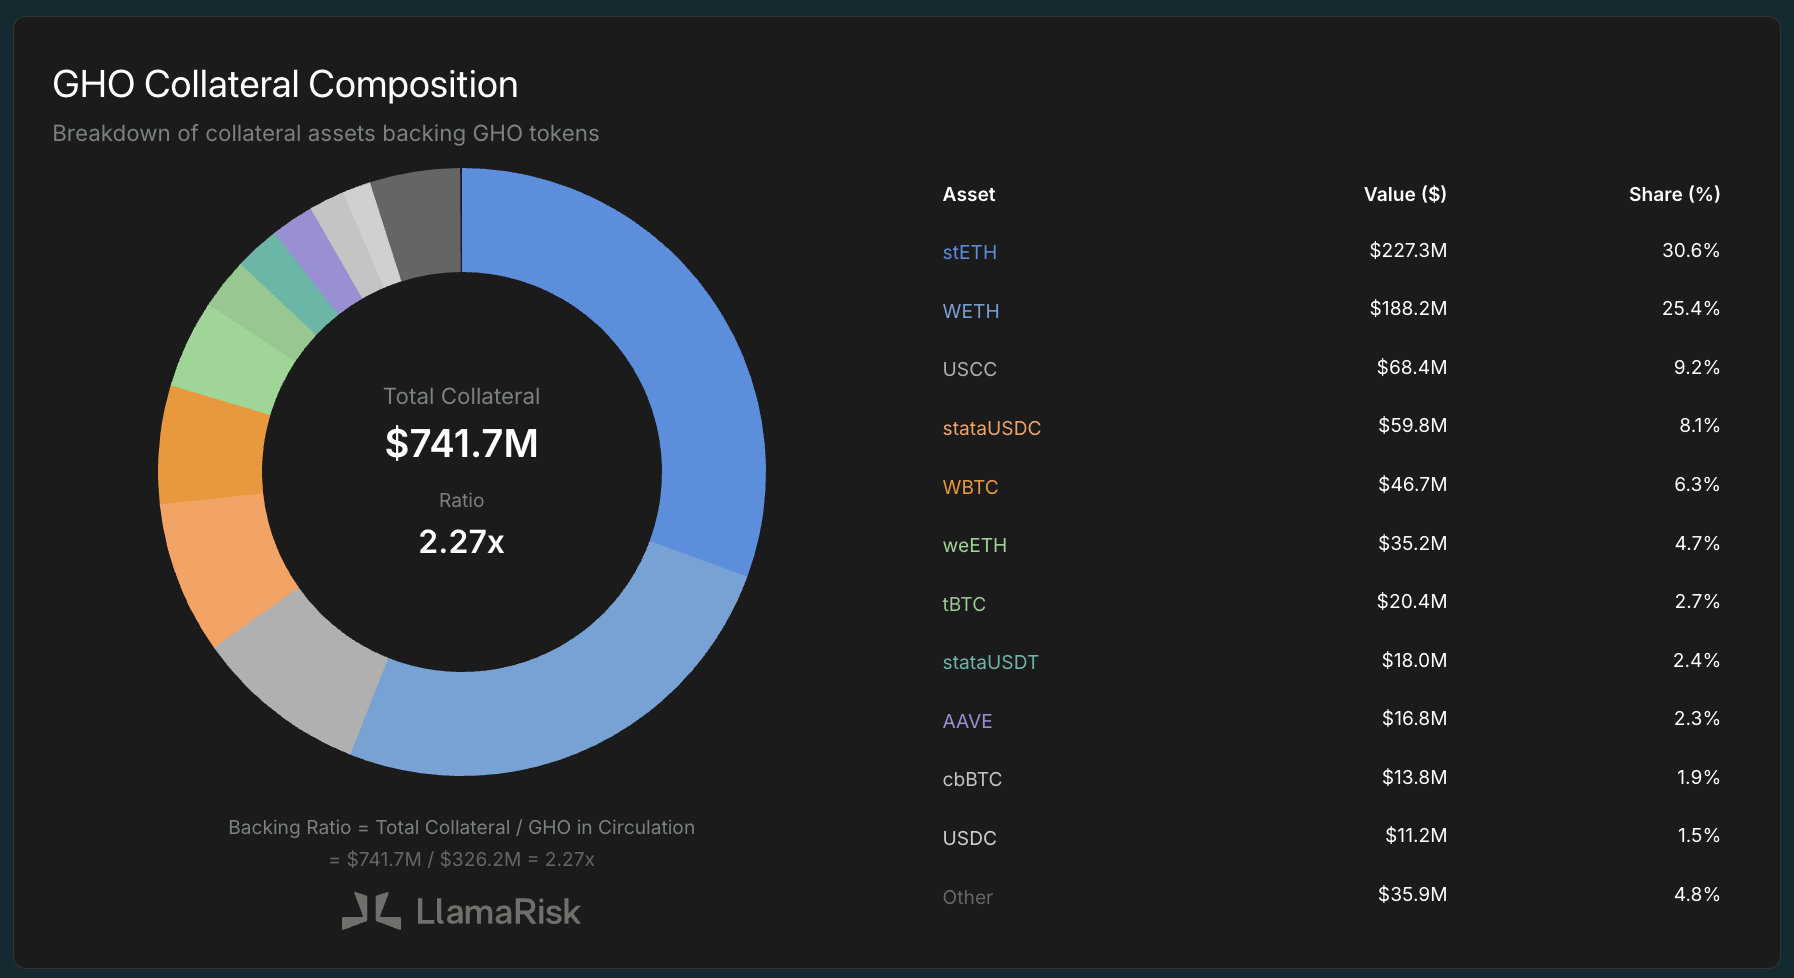The height and width of the screenshot is (978, 1794).
Task: Click the Asset column header
Action: tap(968, 194)
